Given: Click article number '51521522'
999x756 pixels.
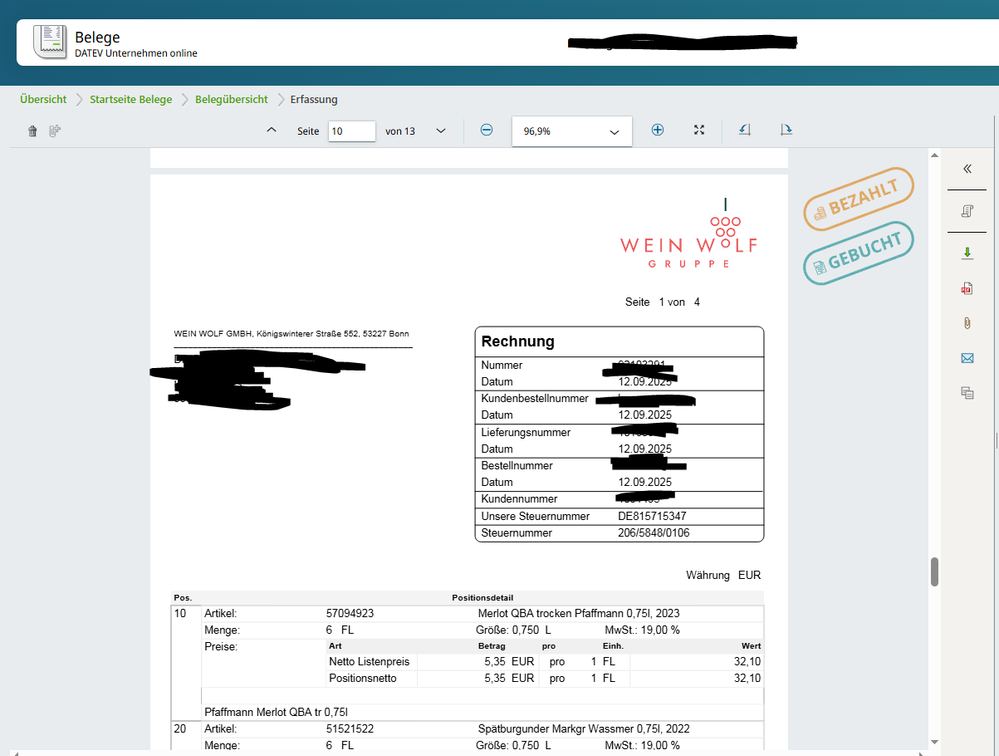Looking at the screenshot, I should (x=350, y=729).
